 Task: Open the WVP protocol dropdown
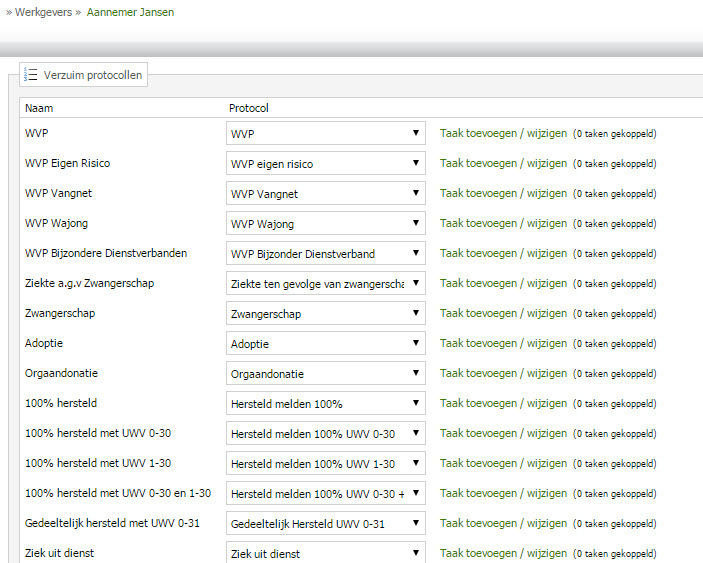(325, 133)
